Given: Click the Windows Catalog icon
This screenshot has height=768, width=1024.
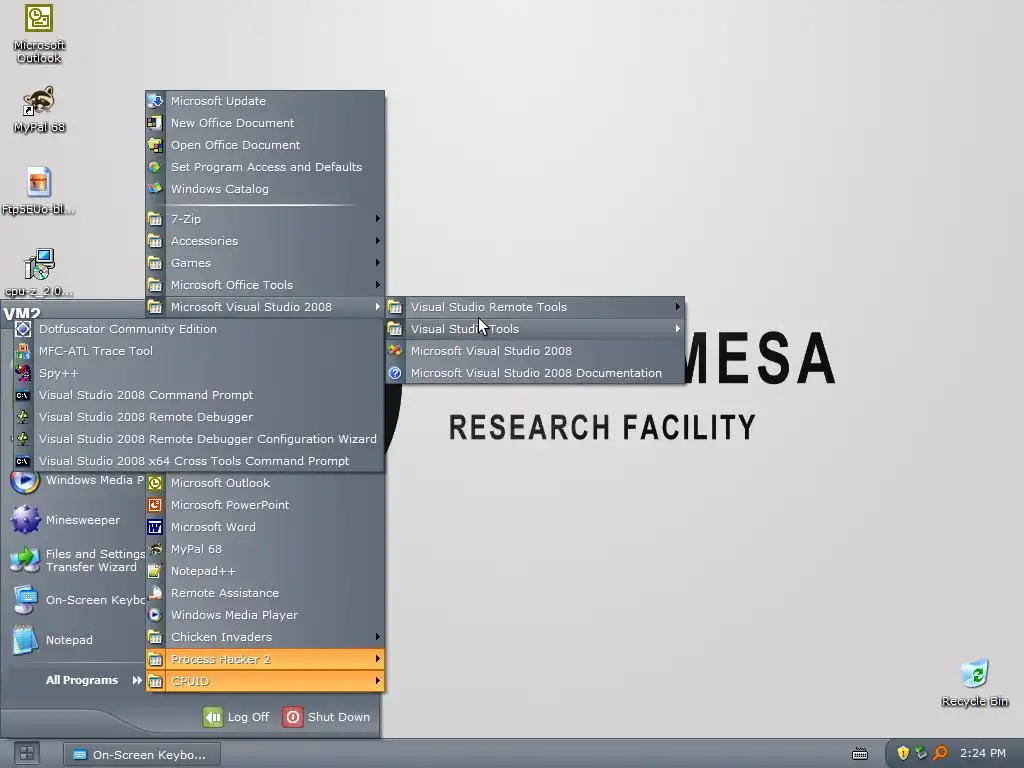Looking at the screenshot, I should pos(155,189).
